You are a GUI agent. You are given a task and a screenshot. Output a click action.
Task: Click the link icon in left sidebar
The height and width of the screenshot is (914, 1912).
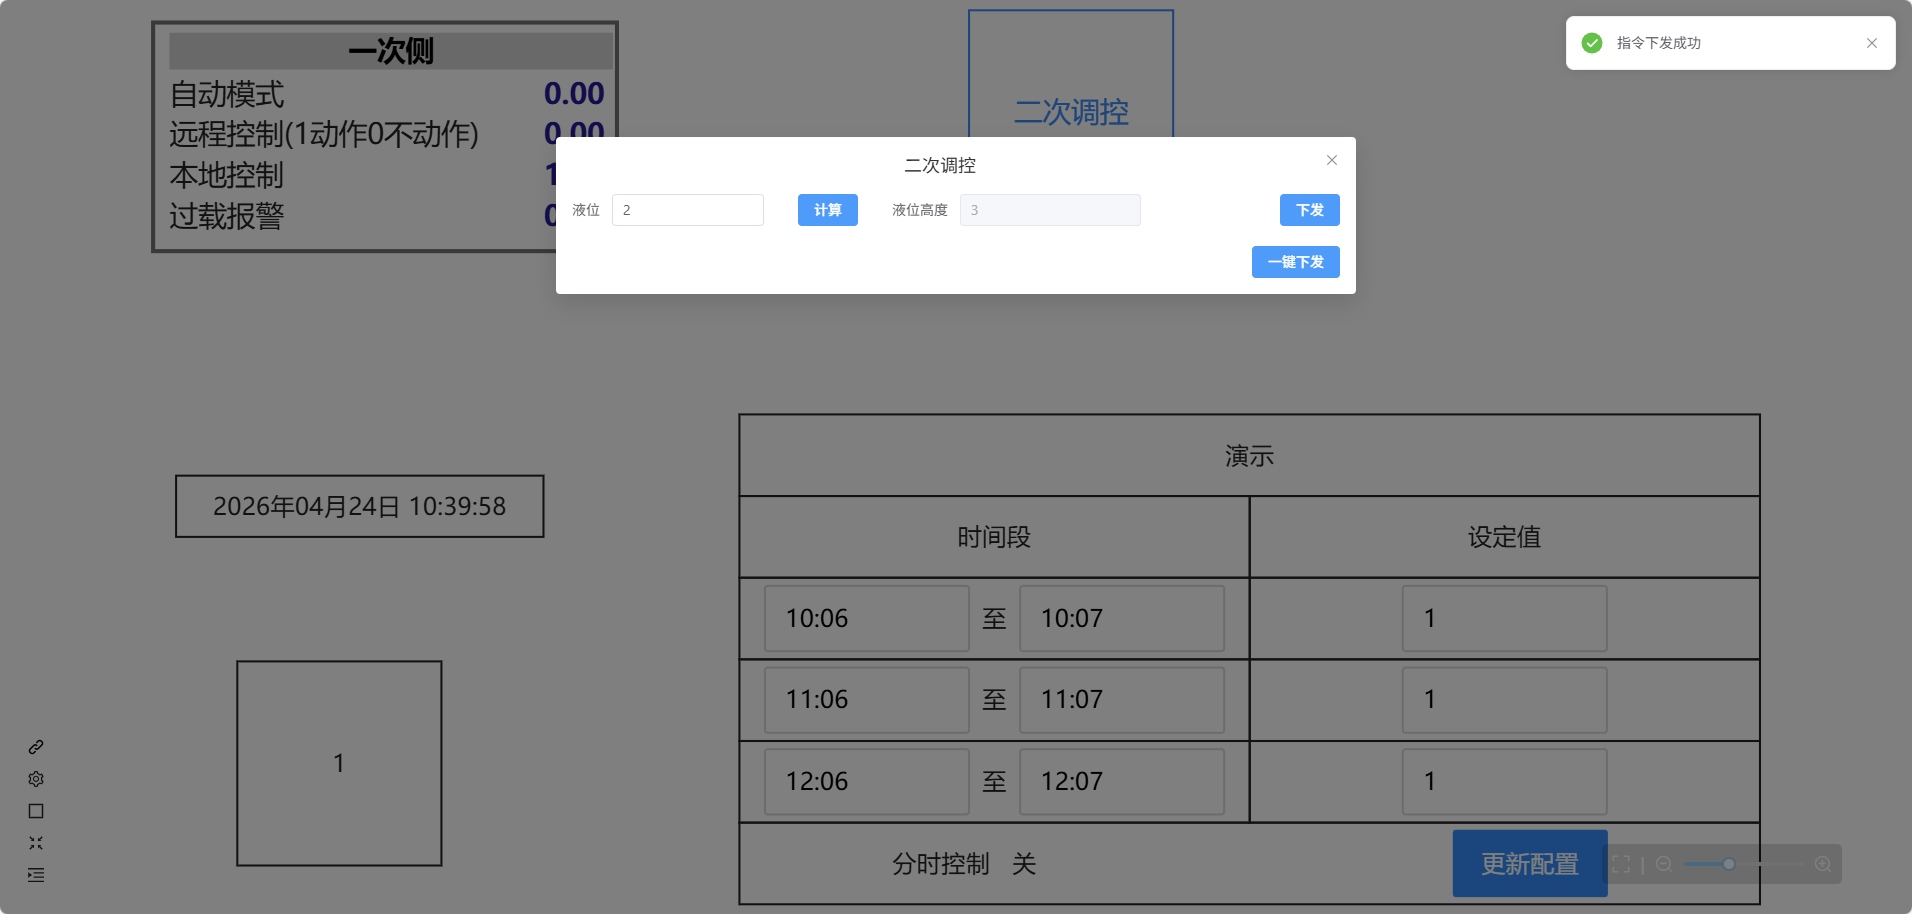pyautogui.click(x=36, y=747)
